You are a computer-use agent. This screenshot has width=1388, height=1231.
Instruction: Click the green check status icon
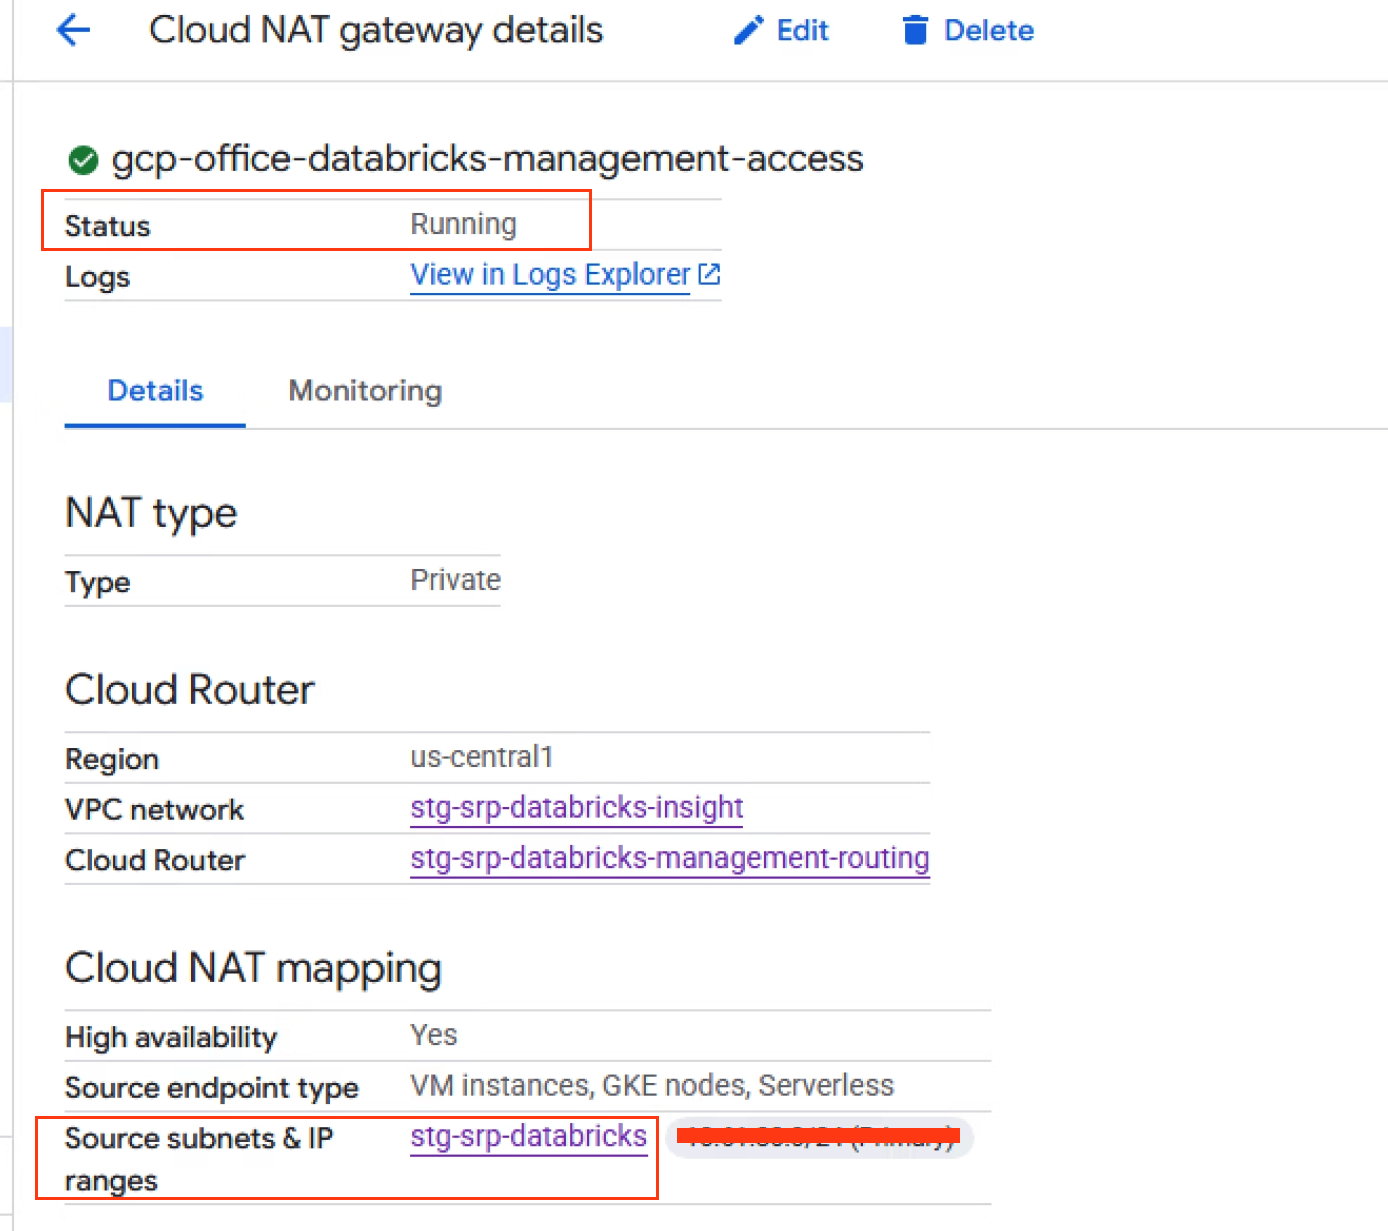83,160
